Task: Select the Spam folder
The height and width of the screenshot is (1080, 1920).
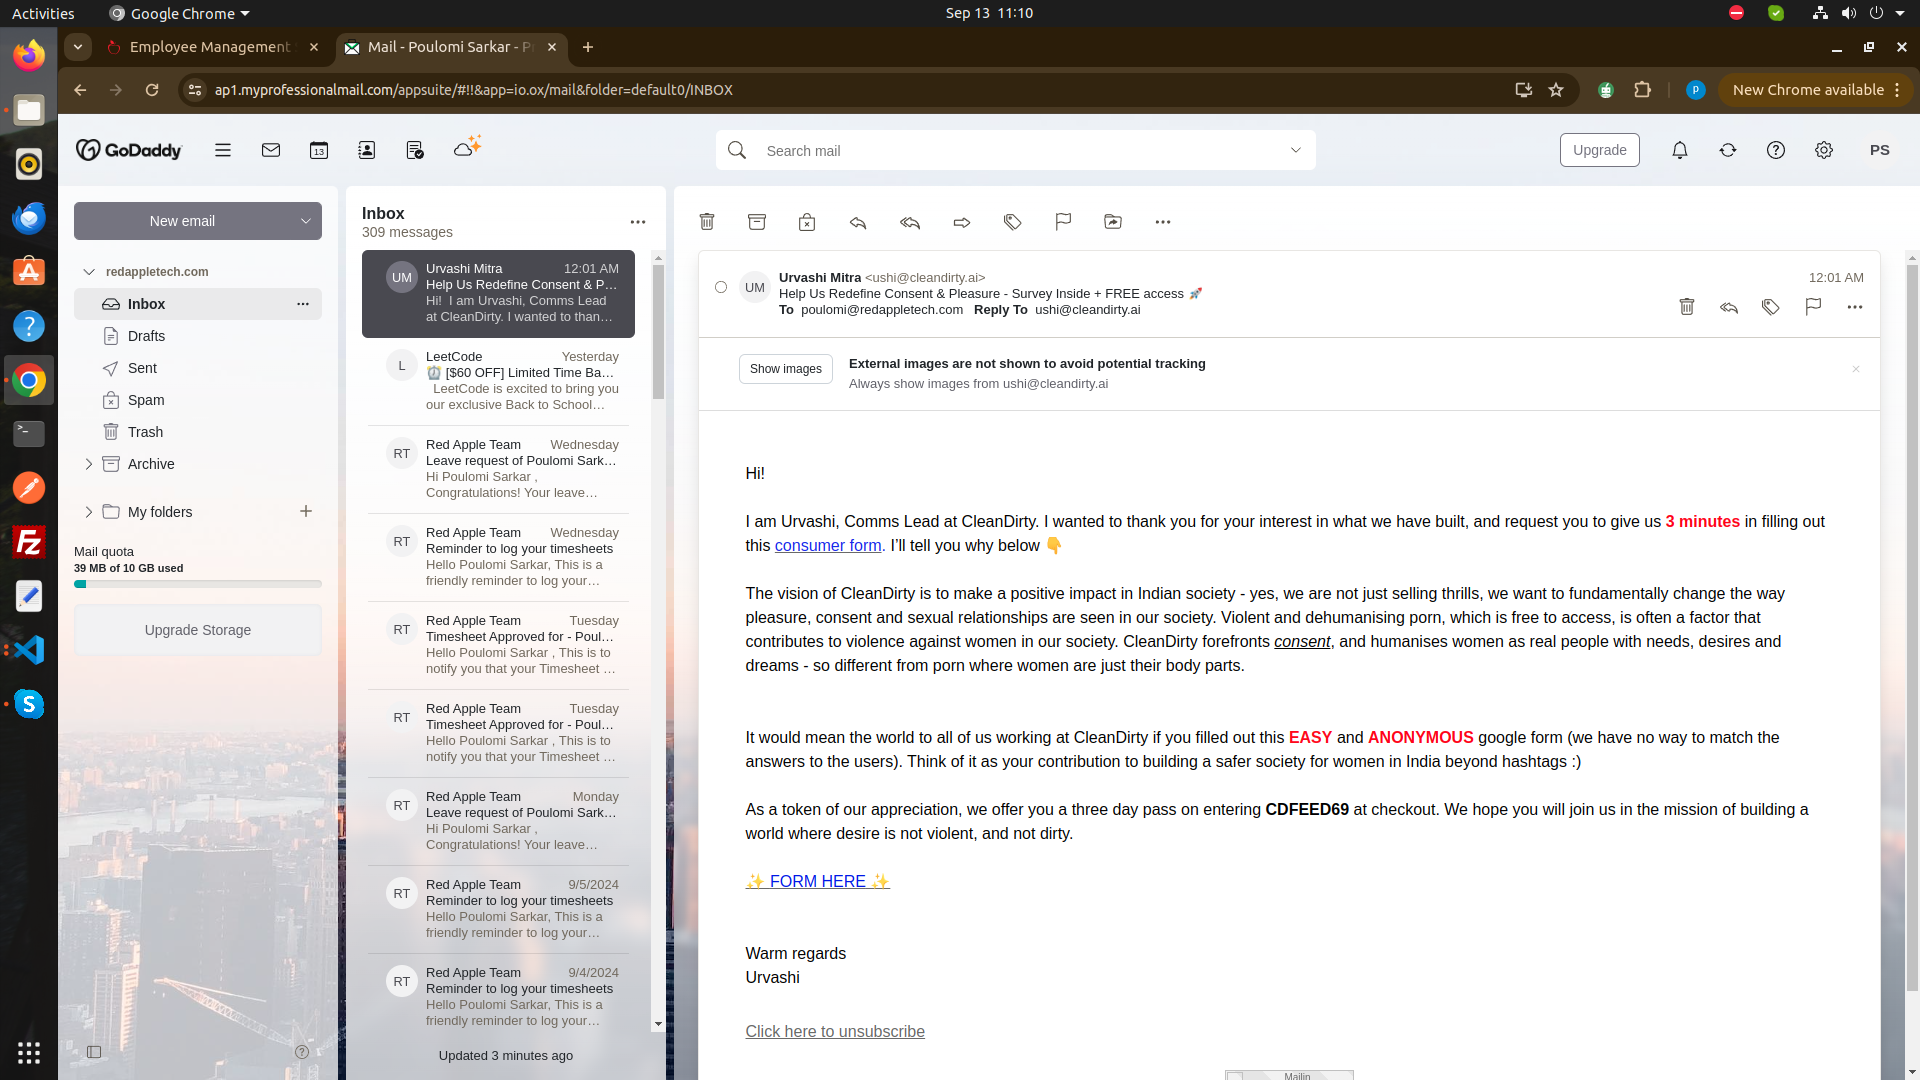Action: [x=198, y=400]
